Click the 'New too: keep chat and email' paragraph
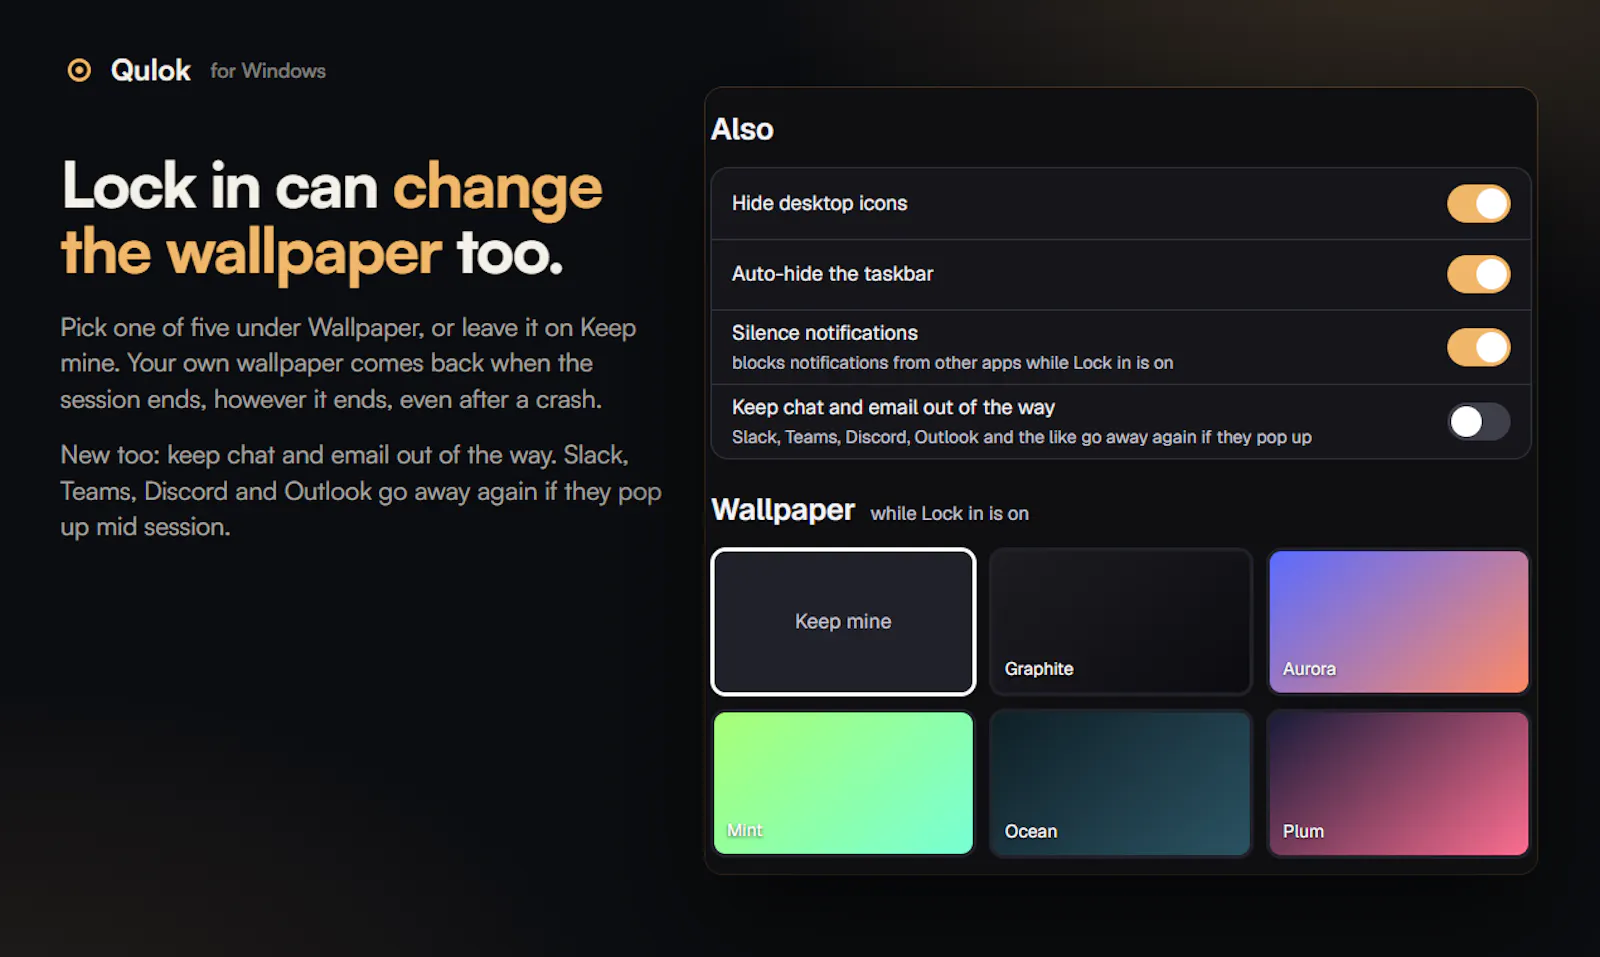 click(361, 491)
